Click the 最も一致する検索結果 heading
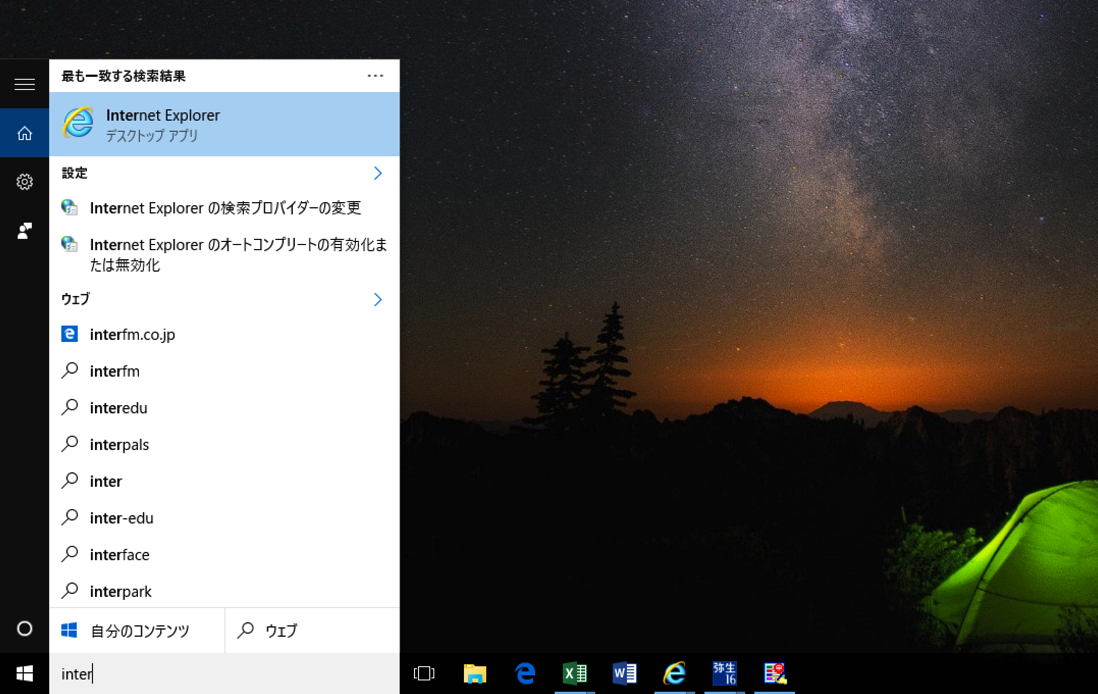The image size is (1098, 694). click(123, 76)
